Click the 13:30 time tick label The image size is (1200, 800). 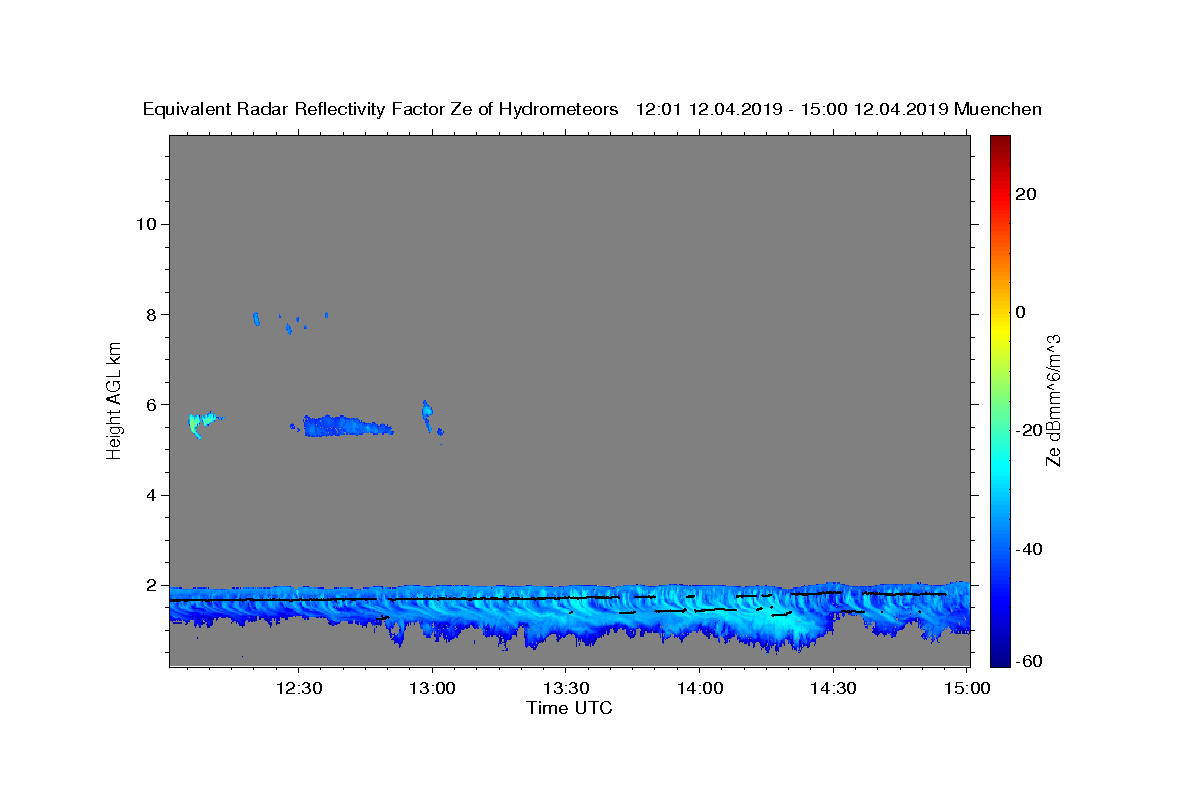click(565, 688)
